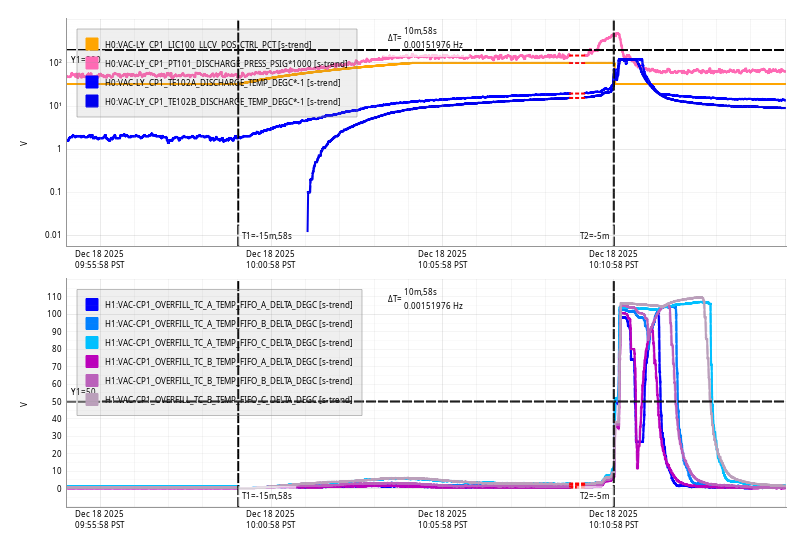Click the T2=-5m cursor label in bottom plot
This screenshot has height=551, width=804.
[595, 496]
